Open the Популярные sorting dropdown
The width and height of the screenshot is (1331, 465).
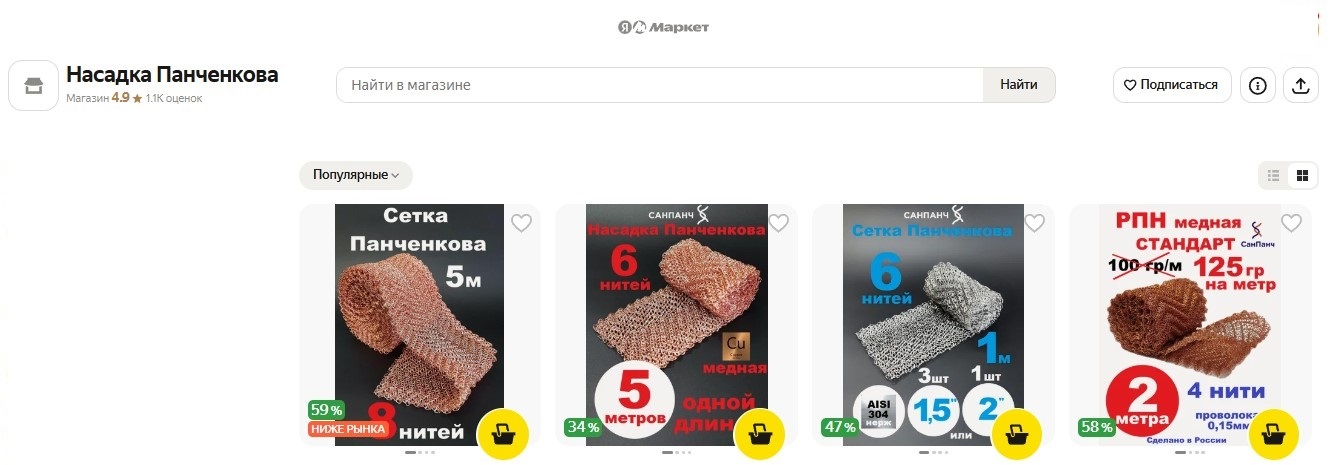356,175
